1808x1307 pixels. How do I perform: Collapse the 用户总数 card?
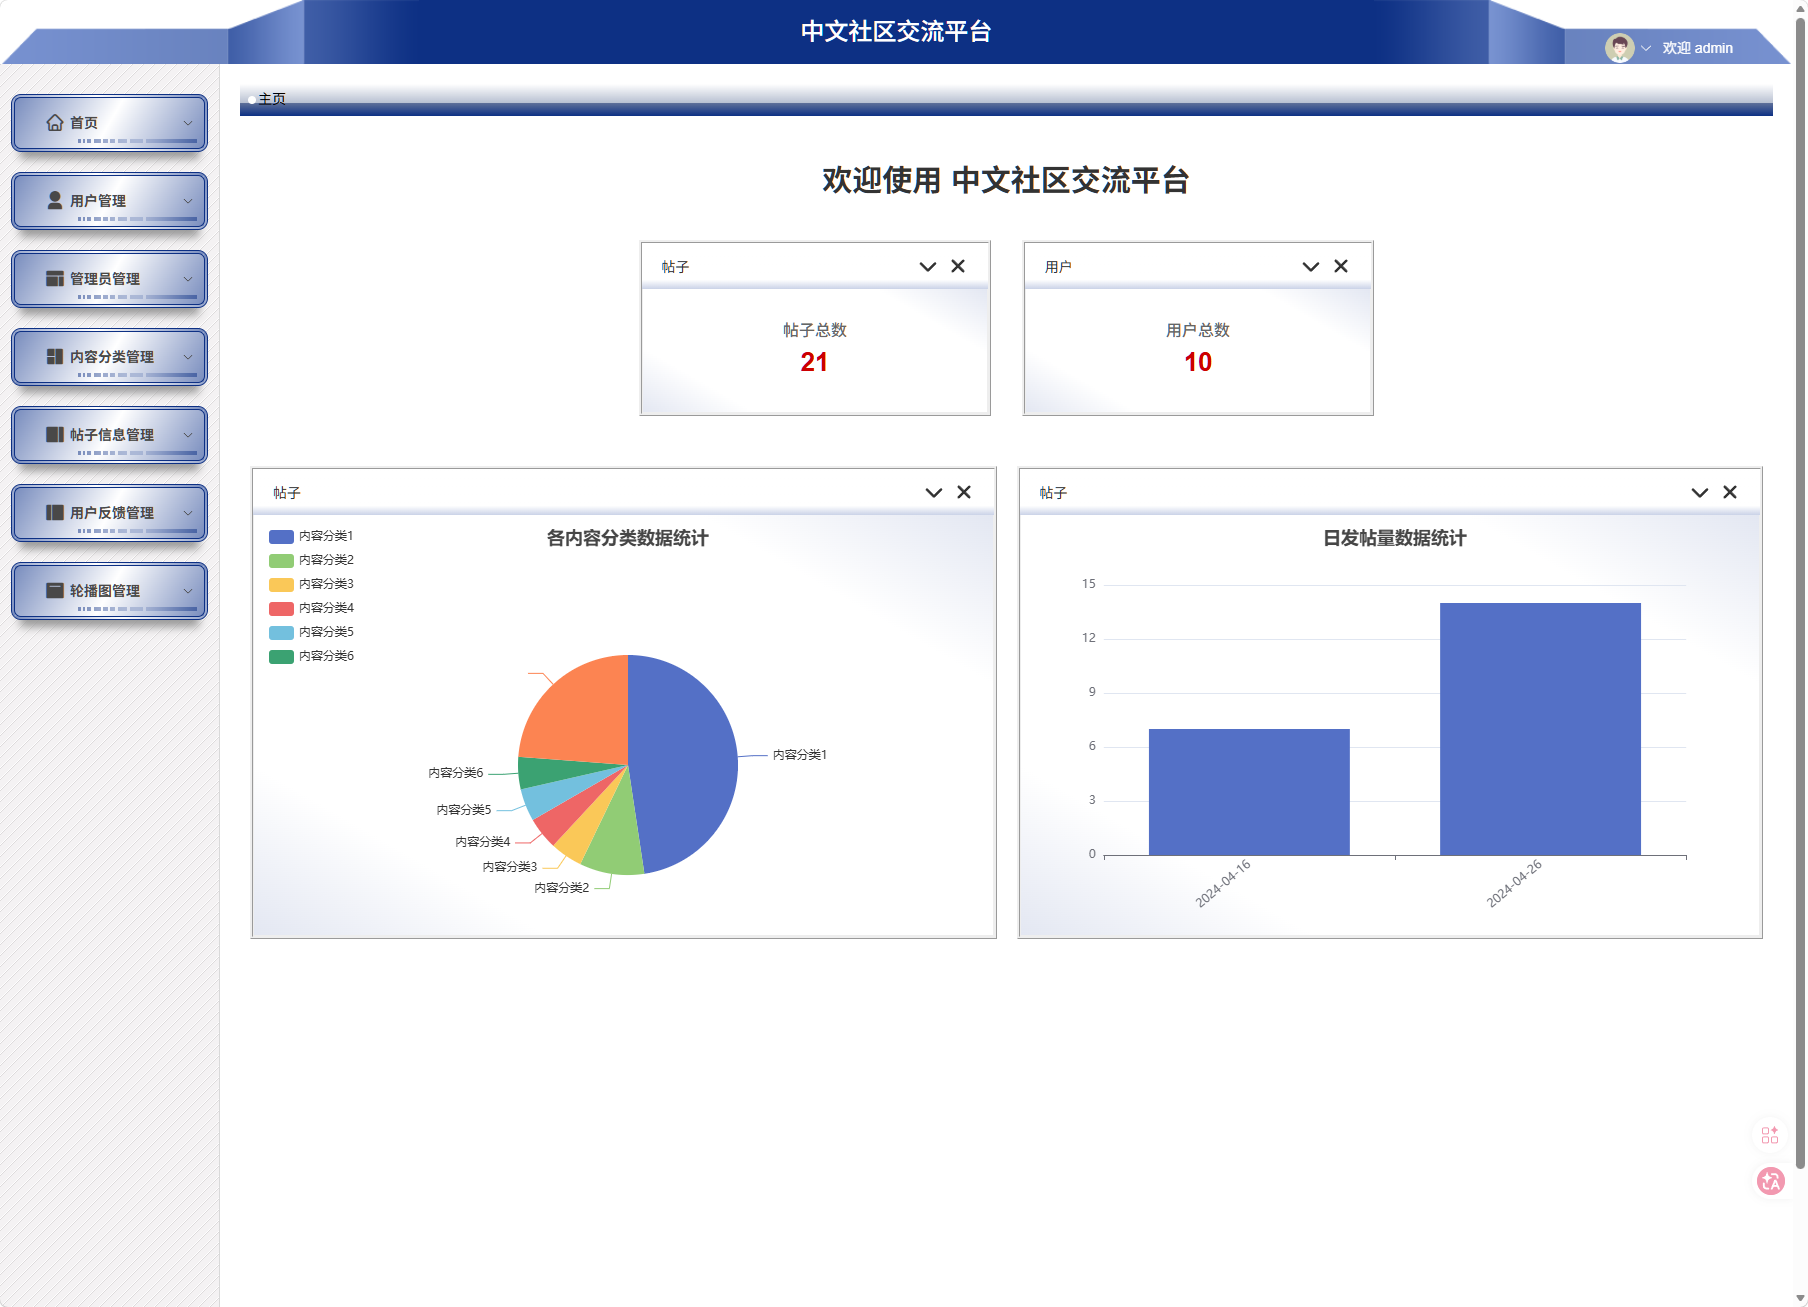pos(1311,267)
